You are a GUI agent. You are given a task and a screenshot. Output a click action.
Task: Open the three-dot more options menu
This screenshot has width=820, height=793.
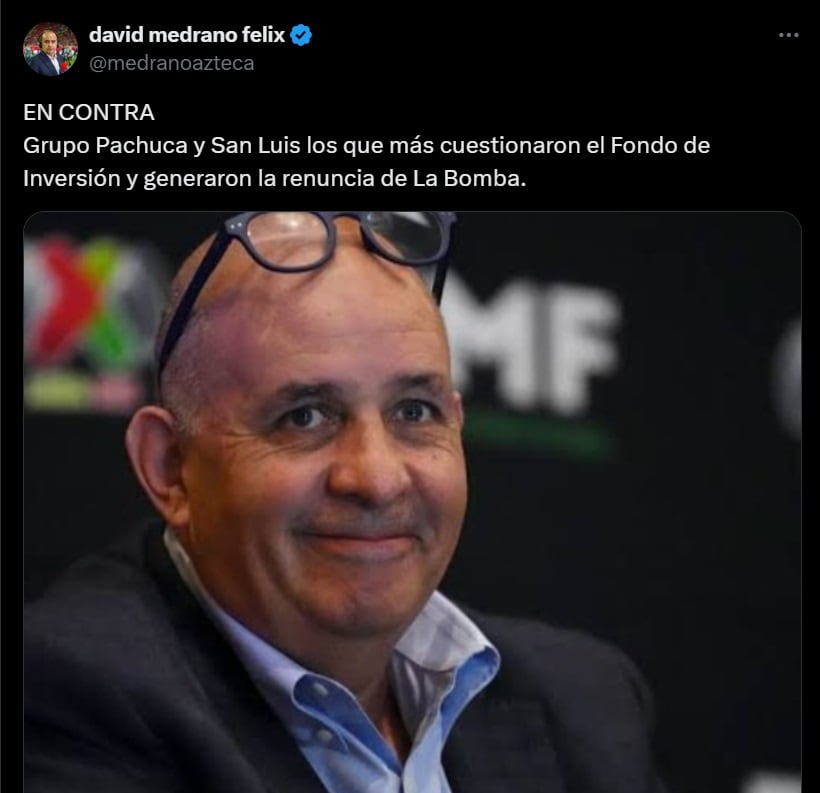[788, 35]
